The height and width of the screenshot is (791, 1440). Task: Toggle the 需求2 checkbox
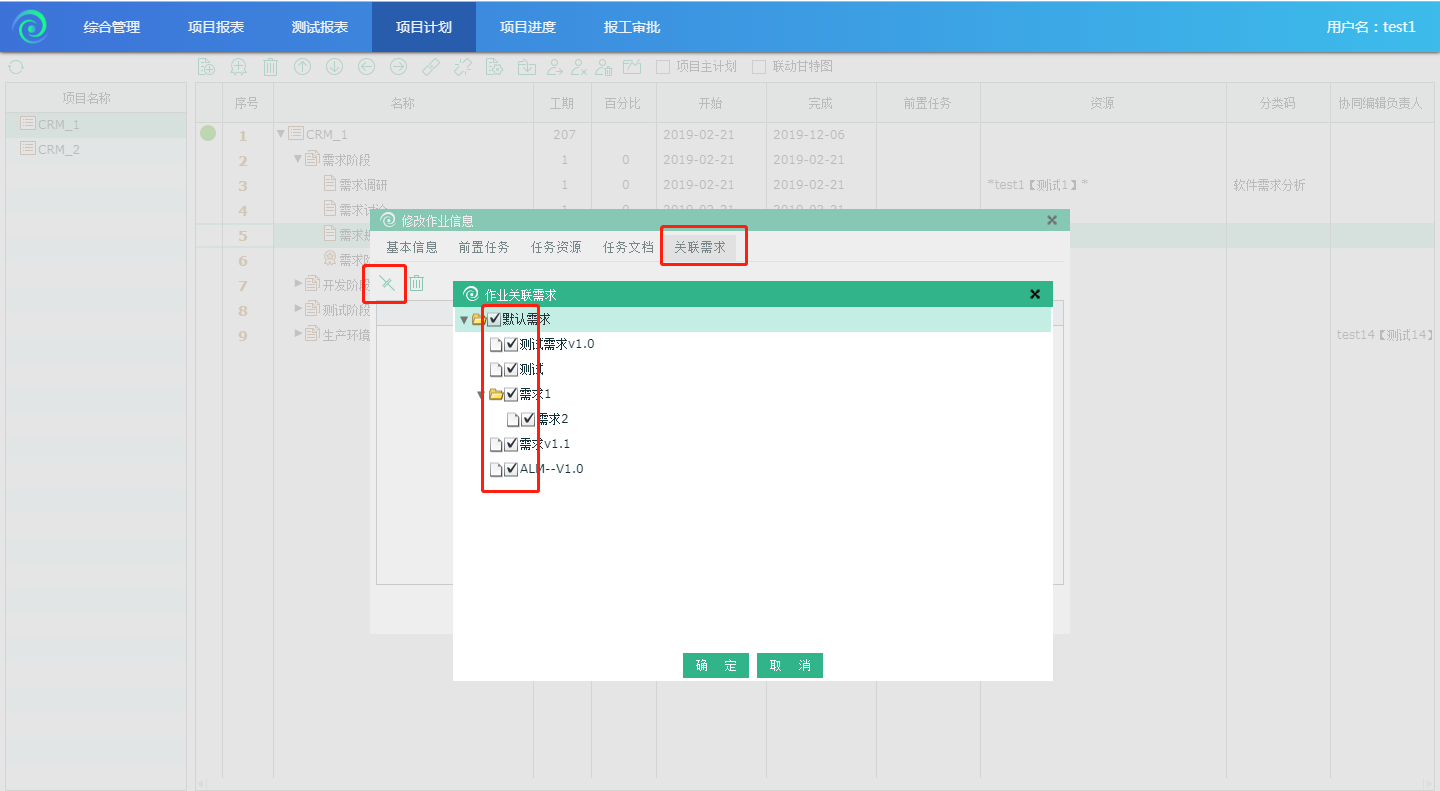[528, 419]
